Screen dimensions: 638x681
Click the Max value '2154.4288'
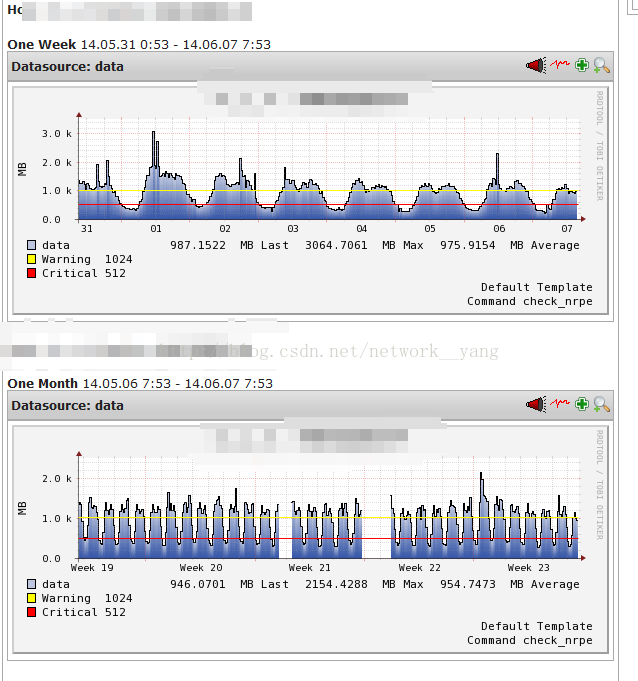[x=336, y=584]
